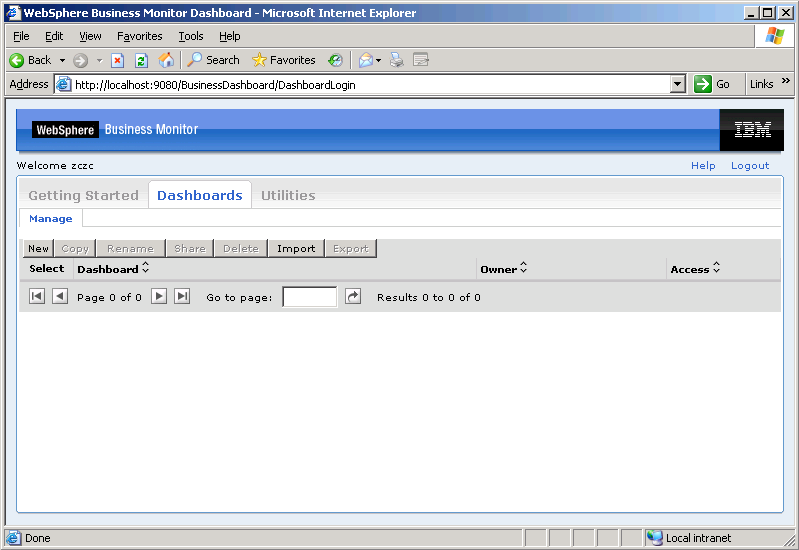799x550 pixels.
Task: Click the 'Results 0 to 0 of 0' text
Action: click(x=429, y=297)
